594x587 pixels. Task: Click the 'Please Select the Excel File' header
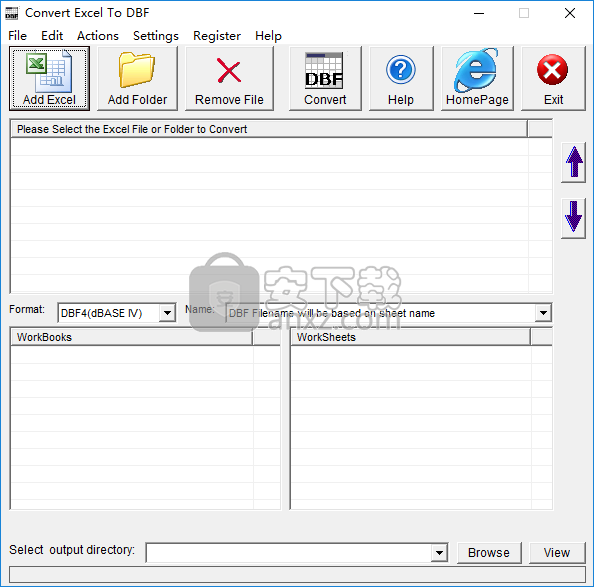tap(269, 129)
